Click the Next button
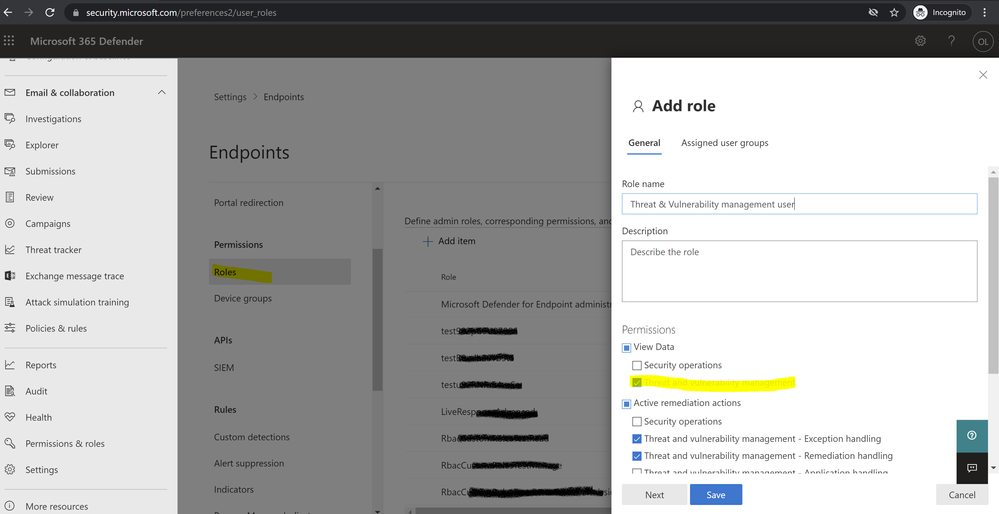Viewport: 999px width, 514px height. point(654,495)
